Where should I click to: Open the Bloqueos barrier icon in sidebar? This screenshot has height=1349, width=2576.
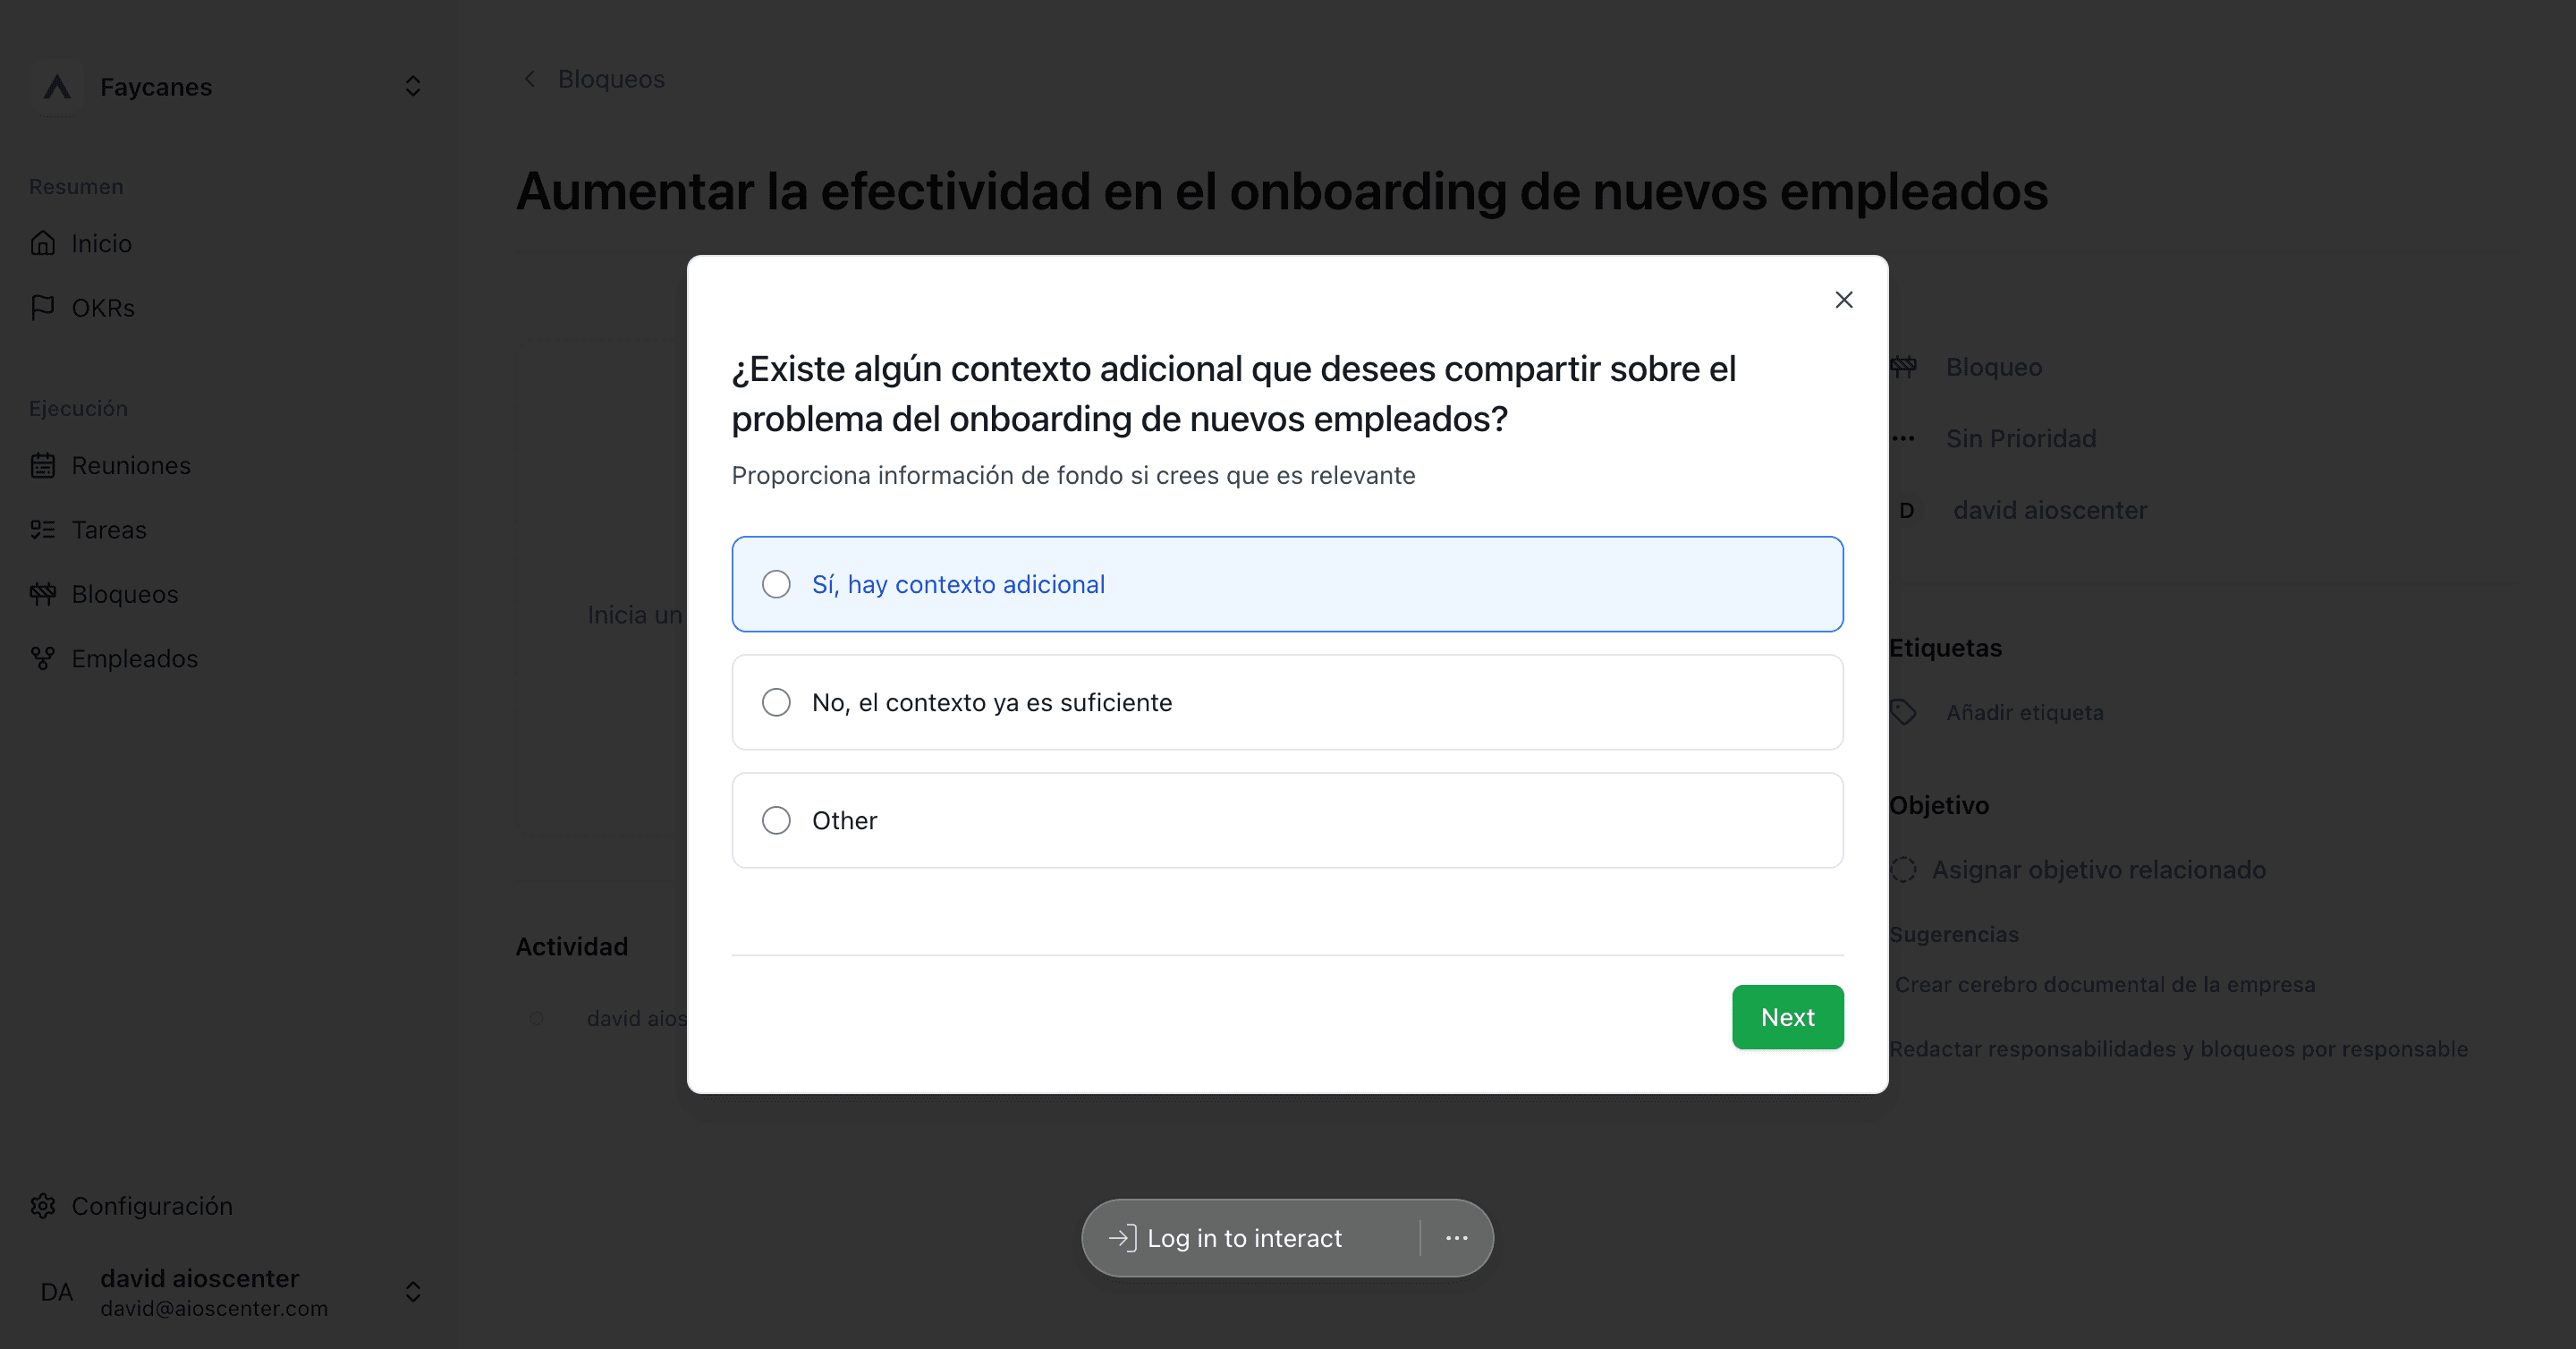coord(43,594)
